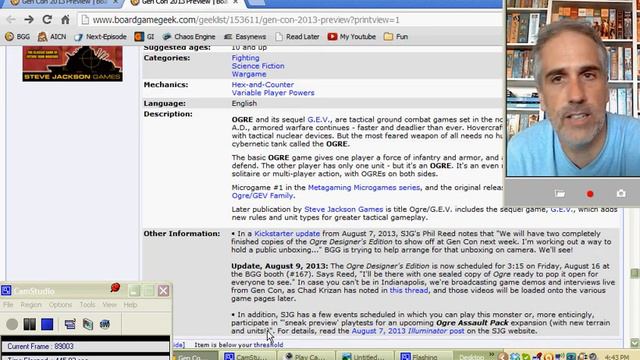Open the Variable Player Powers link
Viewport: 640px width, 360px height.
[x=273, y=93]
